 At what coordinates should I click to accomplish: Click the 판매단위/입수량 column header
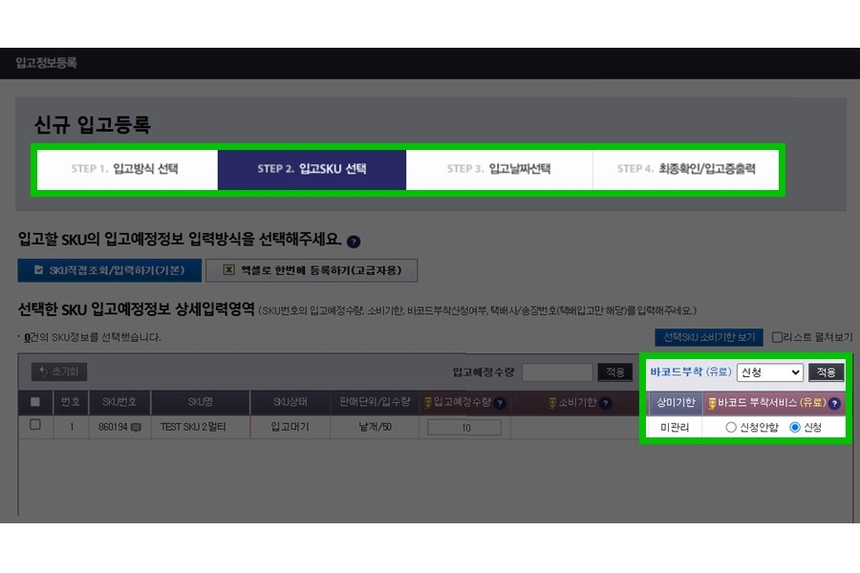pos(375,402)
